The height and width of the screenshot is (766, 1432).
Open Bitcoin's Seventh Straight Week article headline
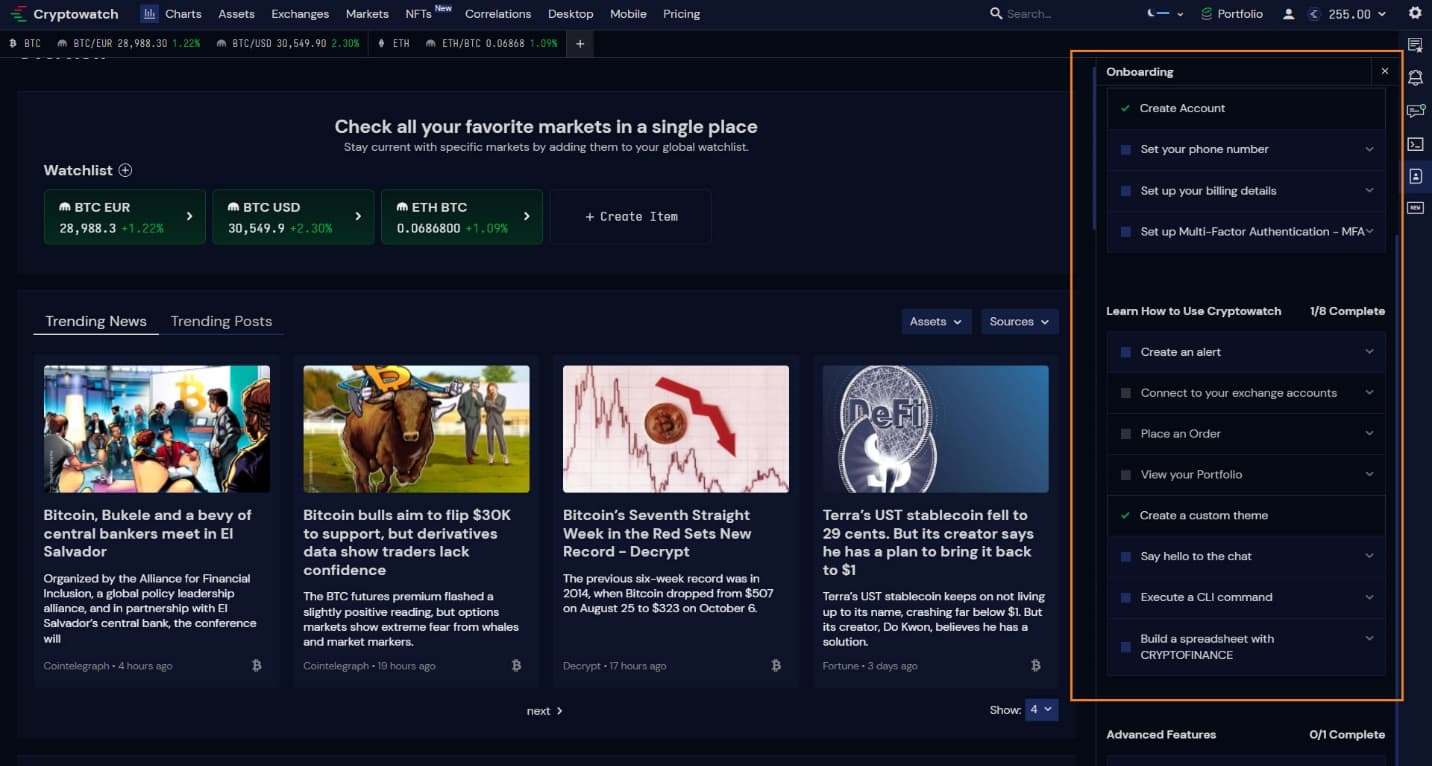point(656,533)
